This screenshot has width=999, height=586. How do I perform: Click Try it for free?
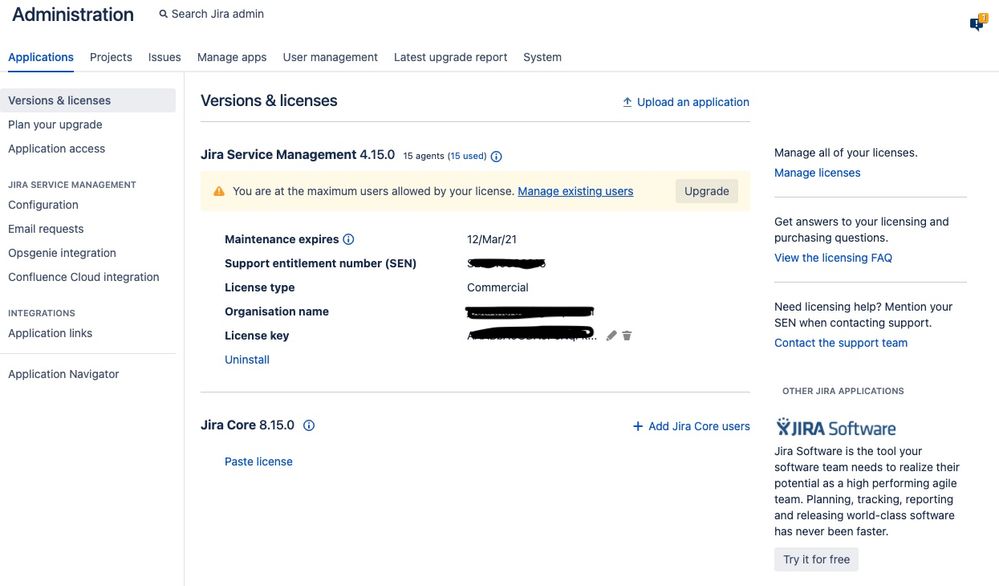[x=815, y=559]
